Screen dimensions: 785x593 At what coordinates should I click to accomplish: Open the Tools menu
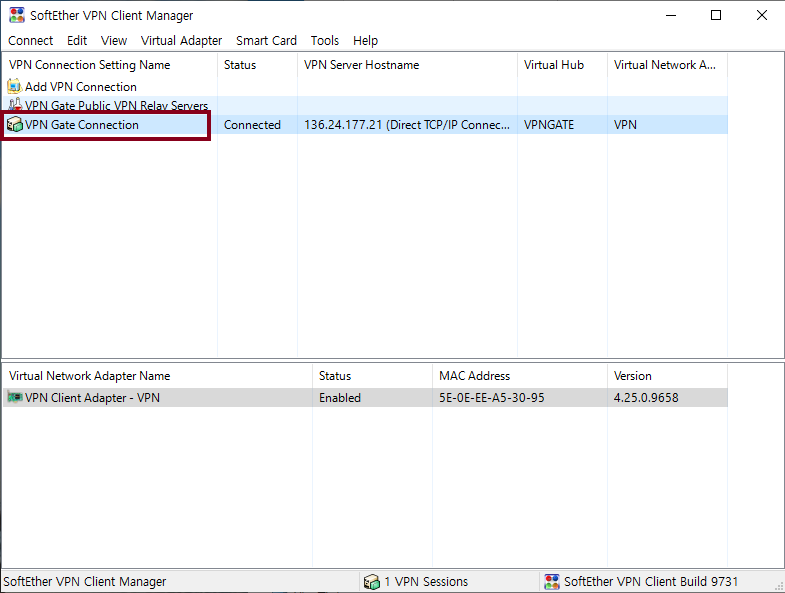click(x=324, y=41)
